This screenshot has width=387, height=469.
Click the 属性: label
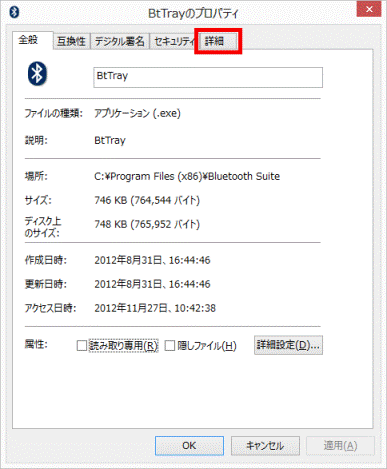[x=36, y=344]
